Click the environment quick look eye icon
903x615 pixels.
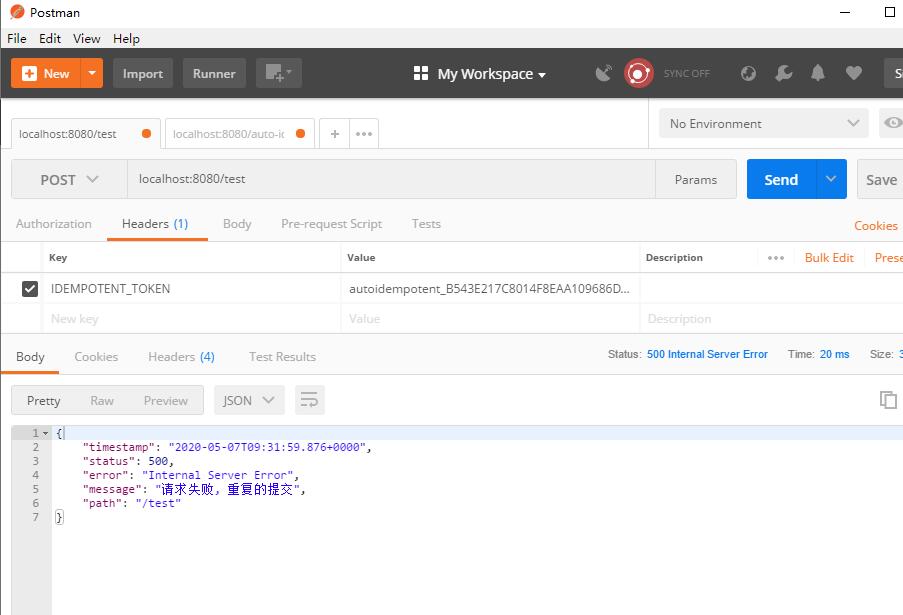891,123
